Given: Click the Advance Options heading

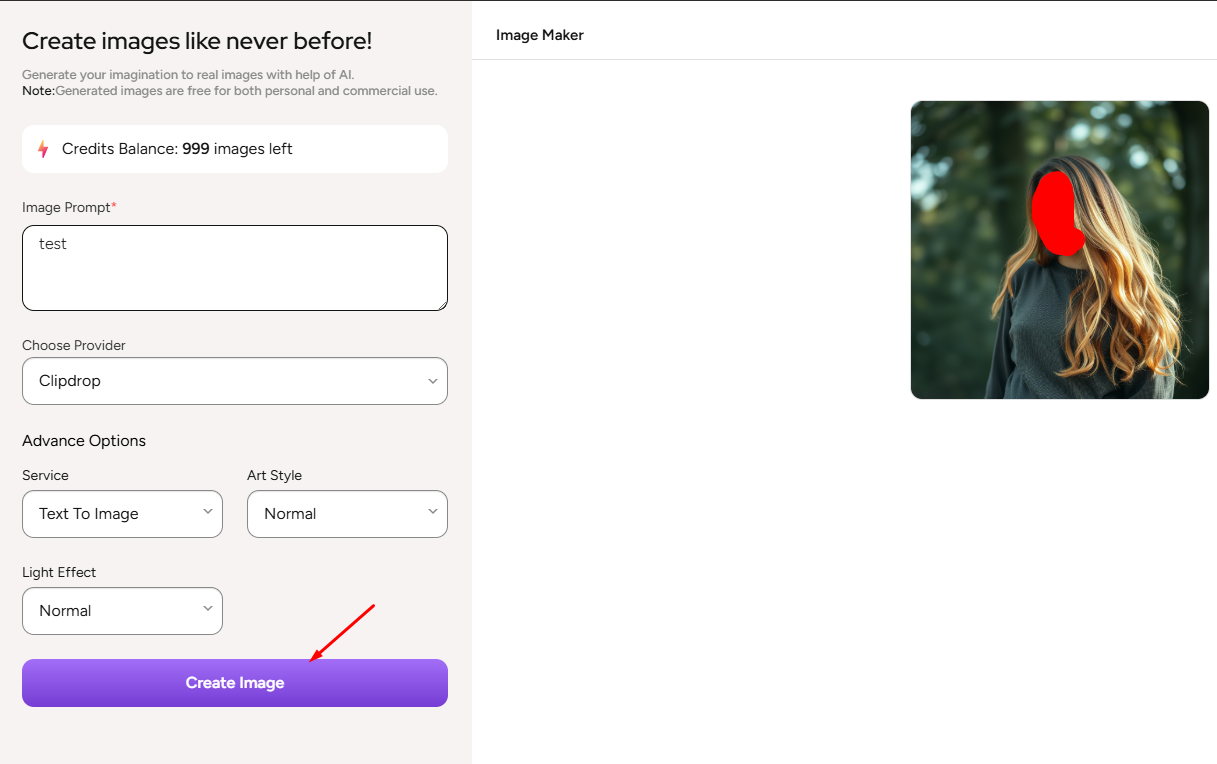Looking at the screenshot, I should point(84,441).
